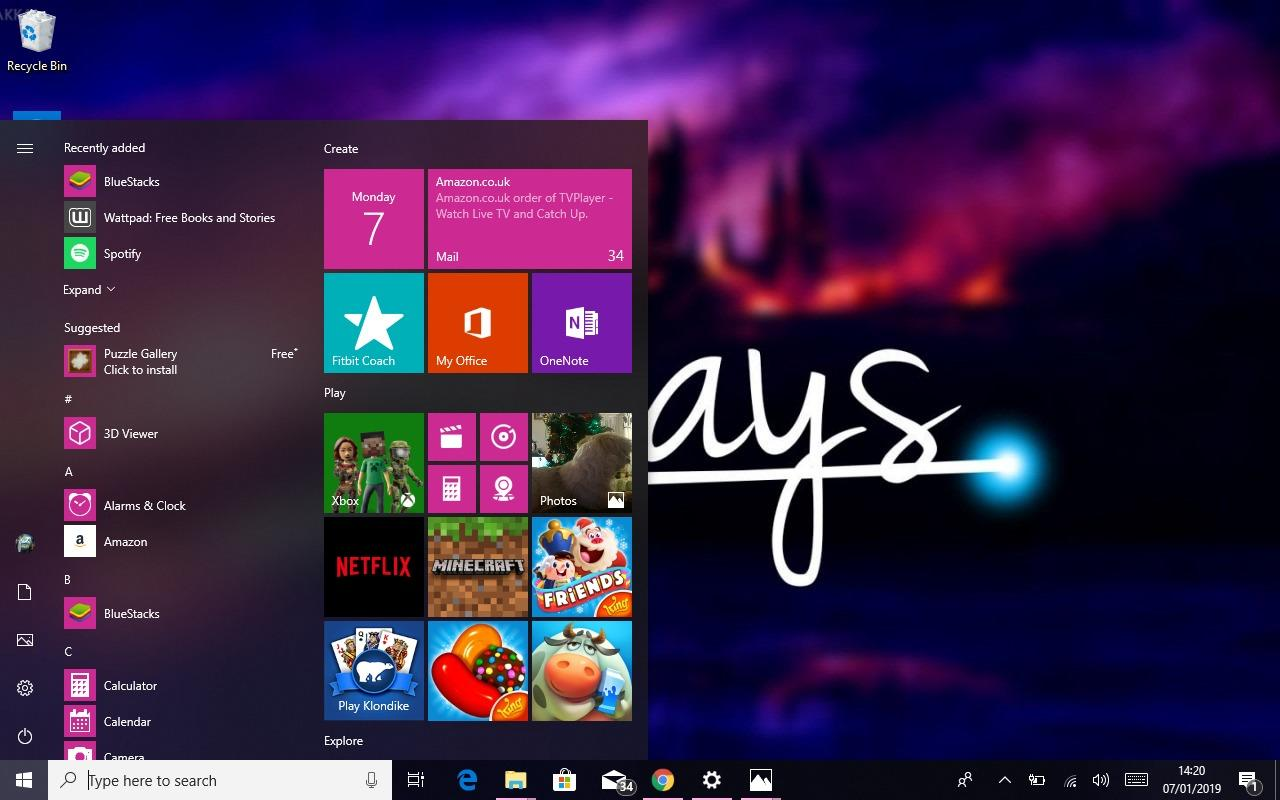
Task: Expand the Recently added list
Action: (x=89, y=290)
